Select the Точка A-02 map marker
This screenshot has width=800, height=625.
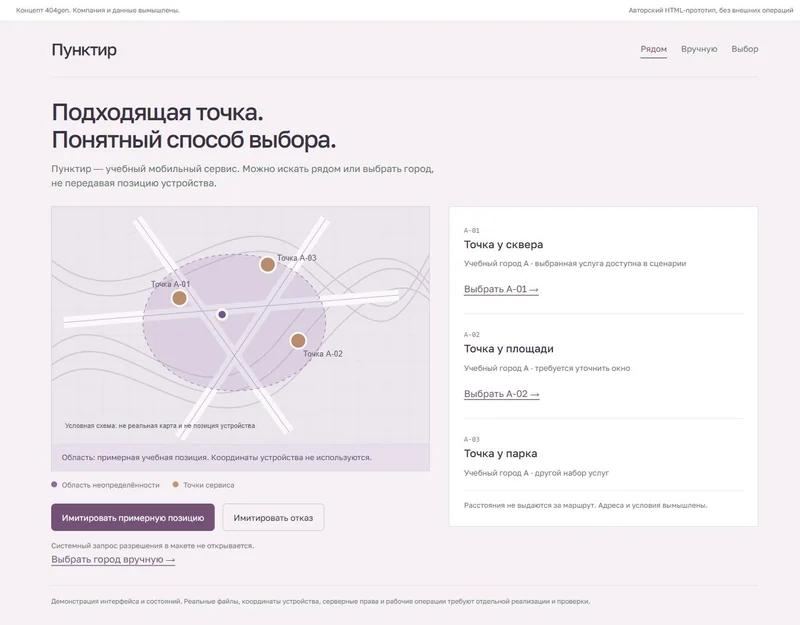[298, 340]
